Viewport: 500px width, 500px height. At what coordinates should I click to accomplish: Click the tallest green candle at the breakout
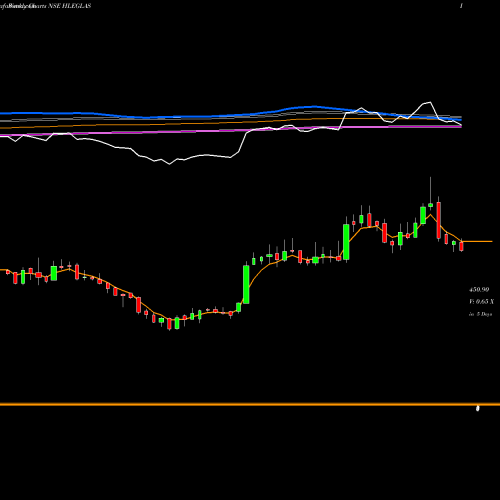tap(246, 284)
